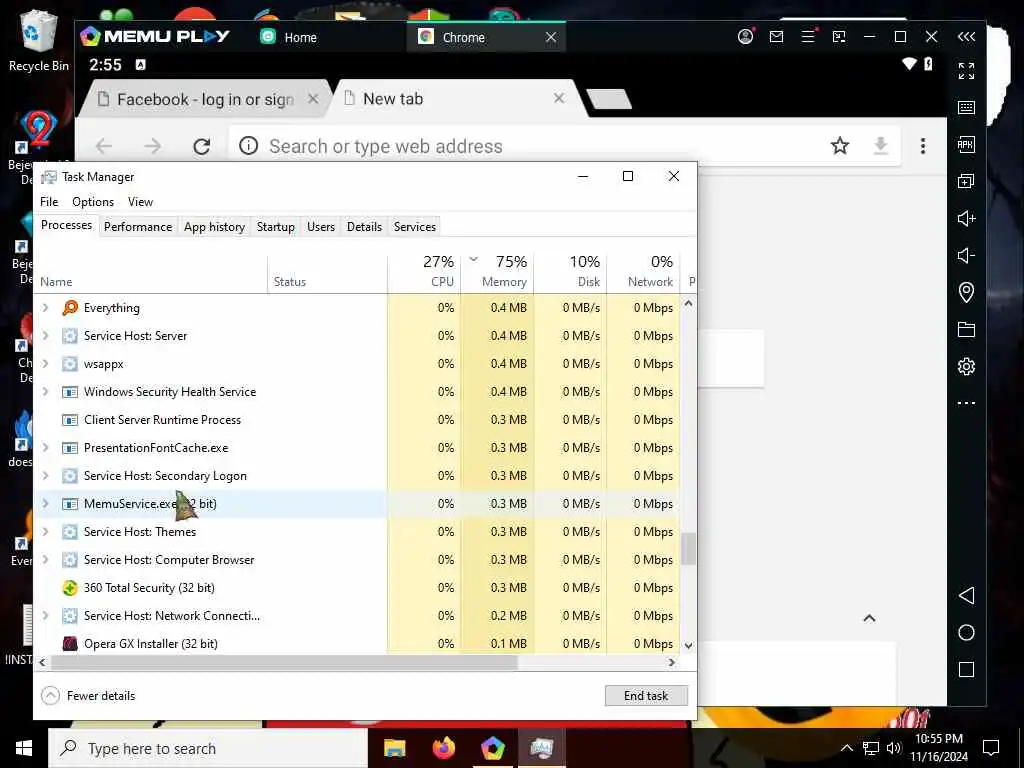
Task: Tap Android back triangle button
Action: pos(966,595)
